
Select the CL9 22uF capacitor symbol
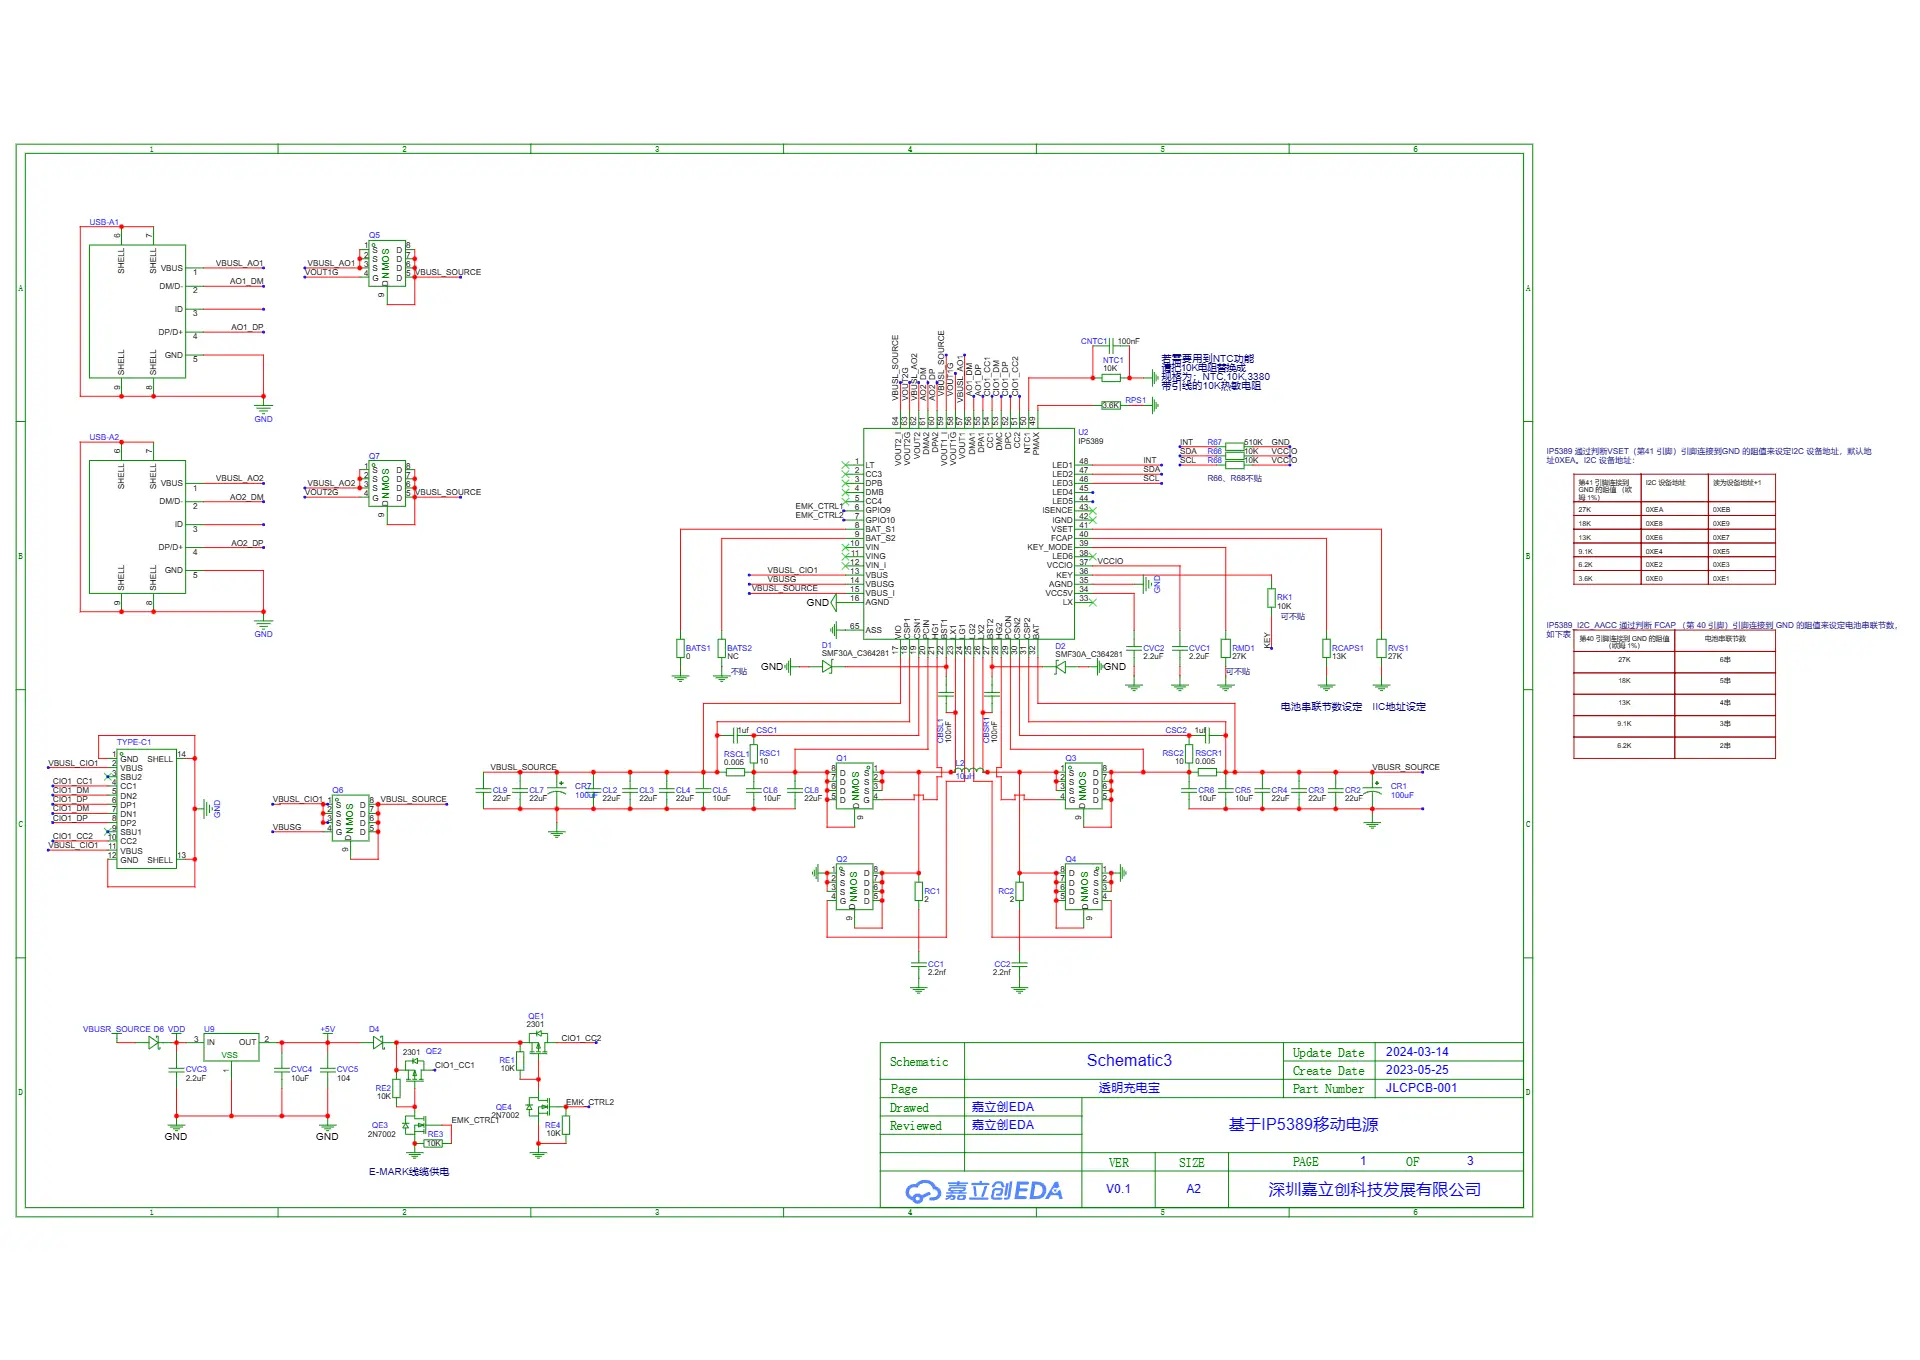[x=484, y=790]
